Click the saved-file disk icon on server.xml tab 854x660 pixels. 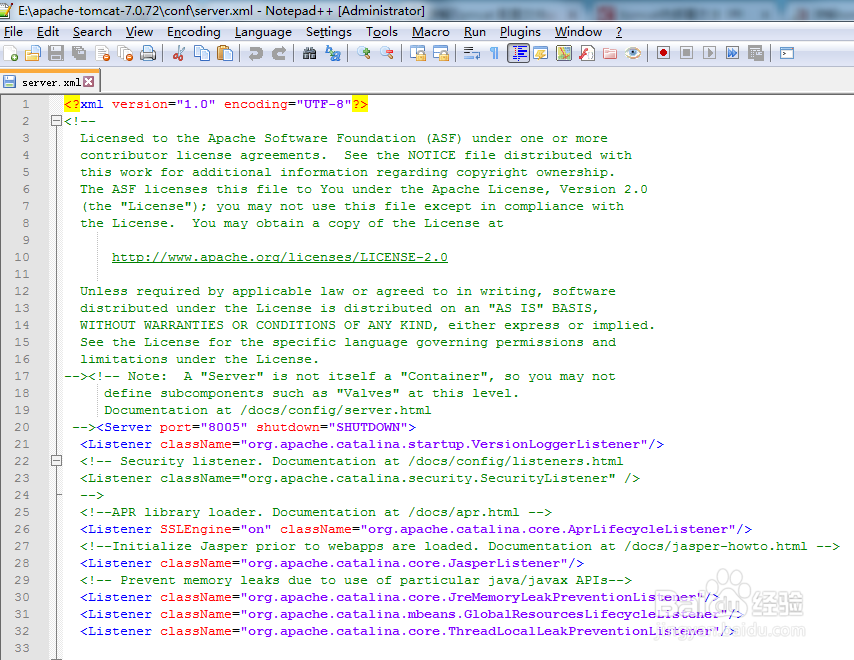(x=9, y=82)
